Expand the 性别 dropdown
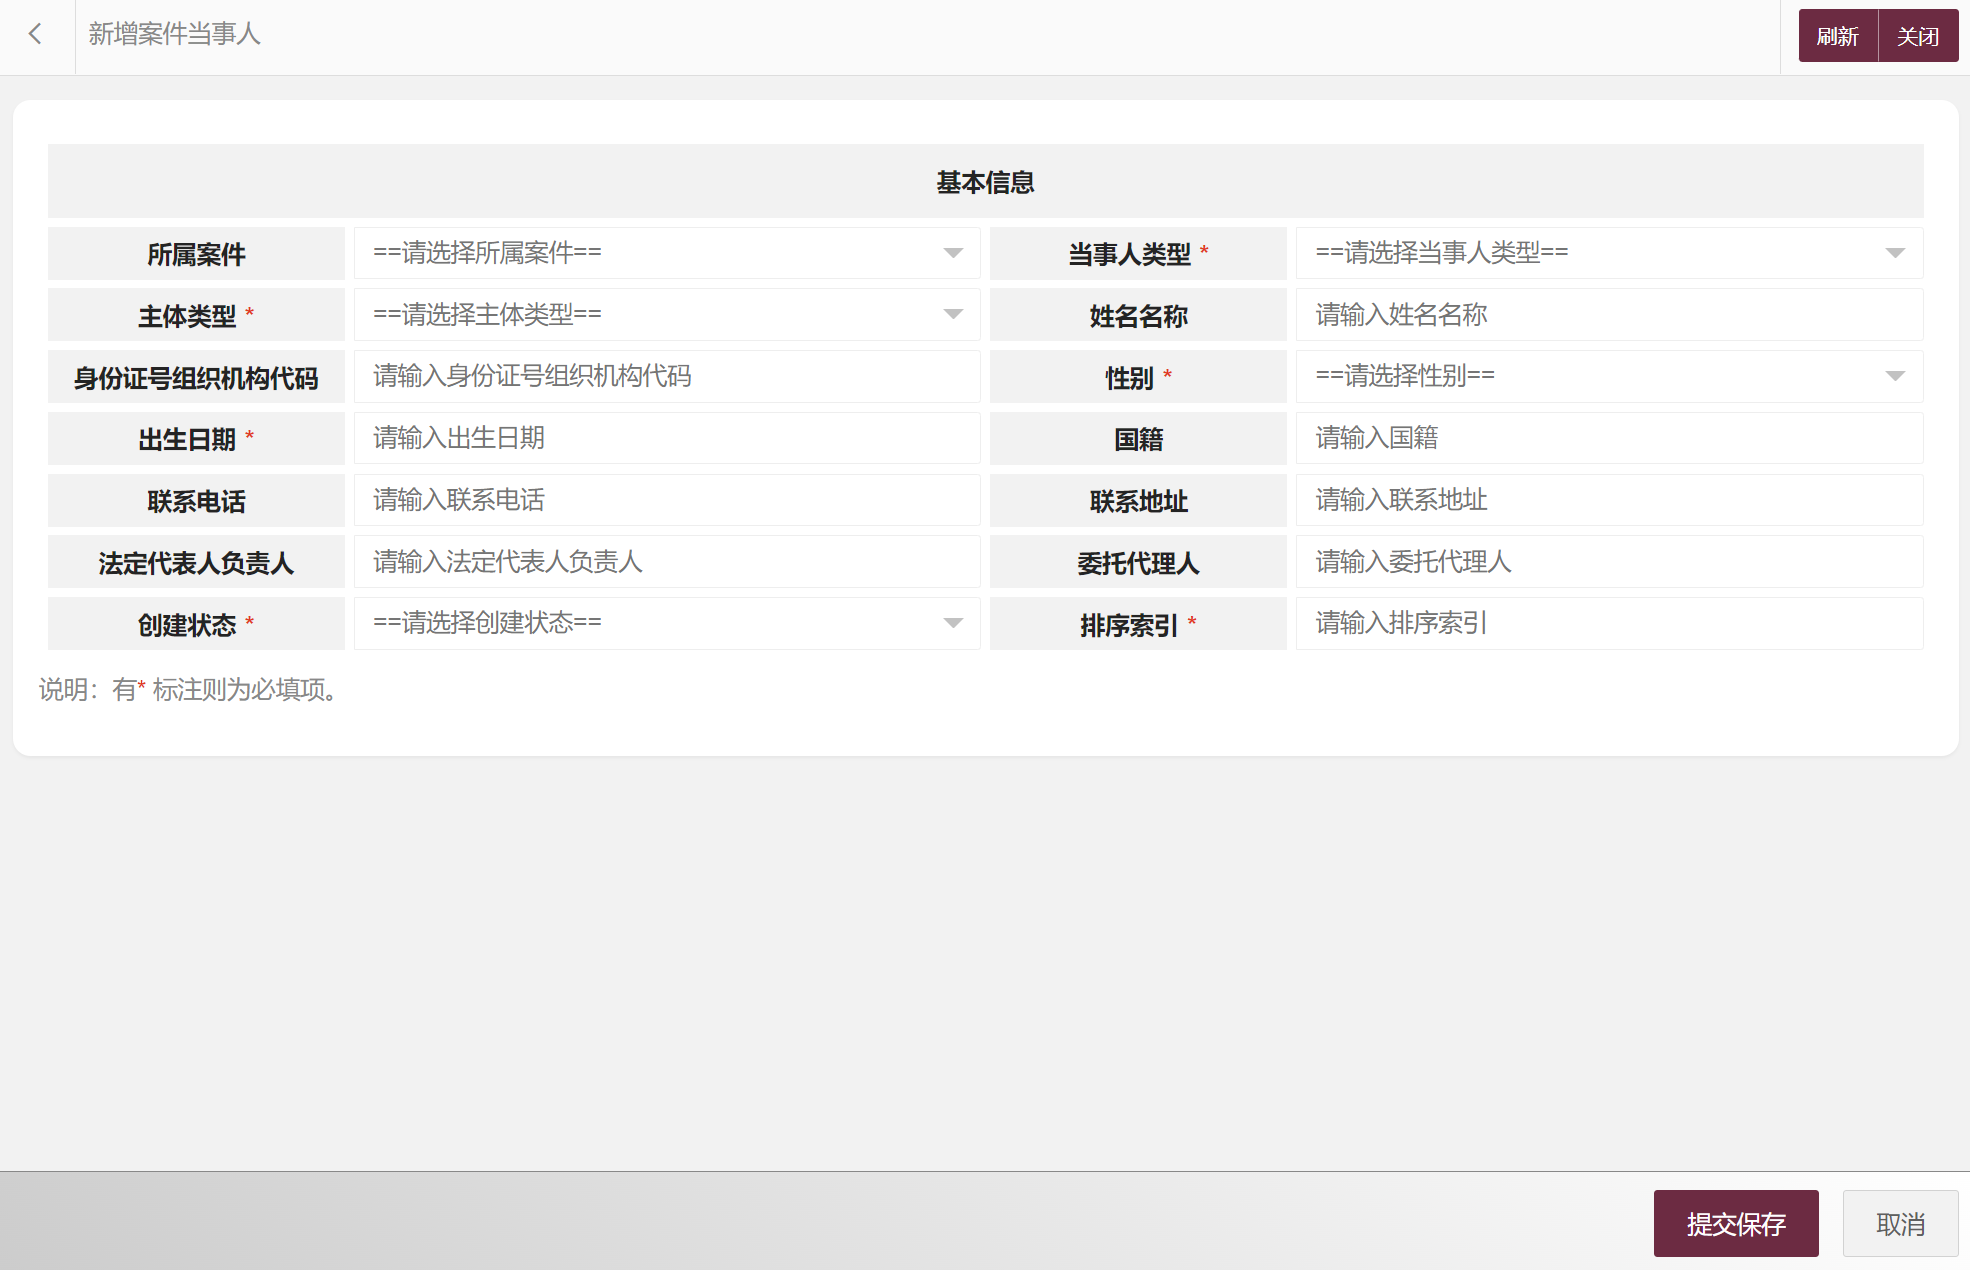Viewport: 1970px width, 1270px height. [1608, 377]
